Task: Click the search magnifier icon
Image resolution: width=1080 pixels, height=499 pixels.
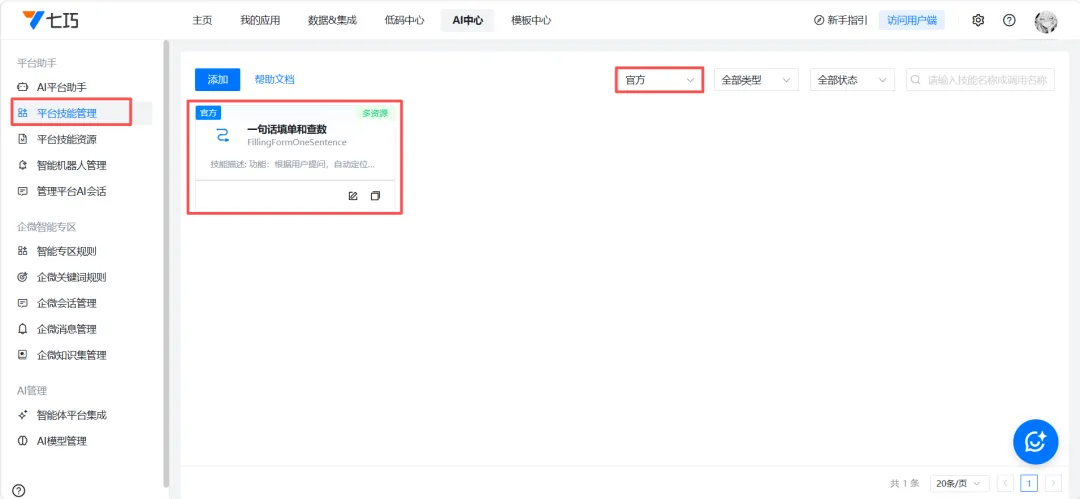Action: tap(916, 80)
